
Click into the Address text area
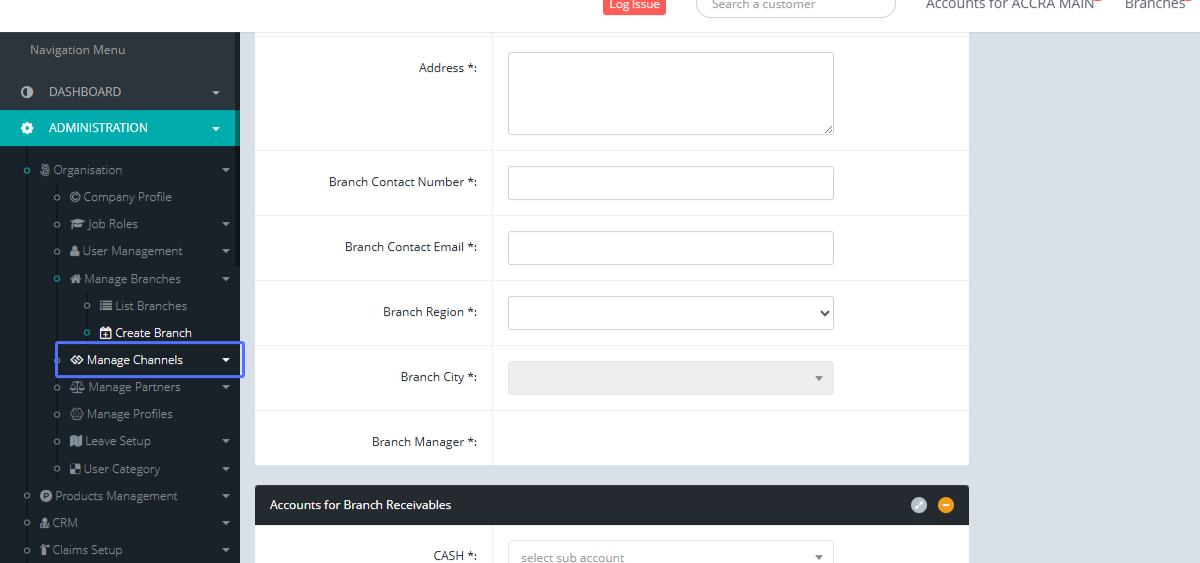[670, 93]
